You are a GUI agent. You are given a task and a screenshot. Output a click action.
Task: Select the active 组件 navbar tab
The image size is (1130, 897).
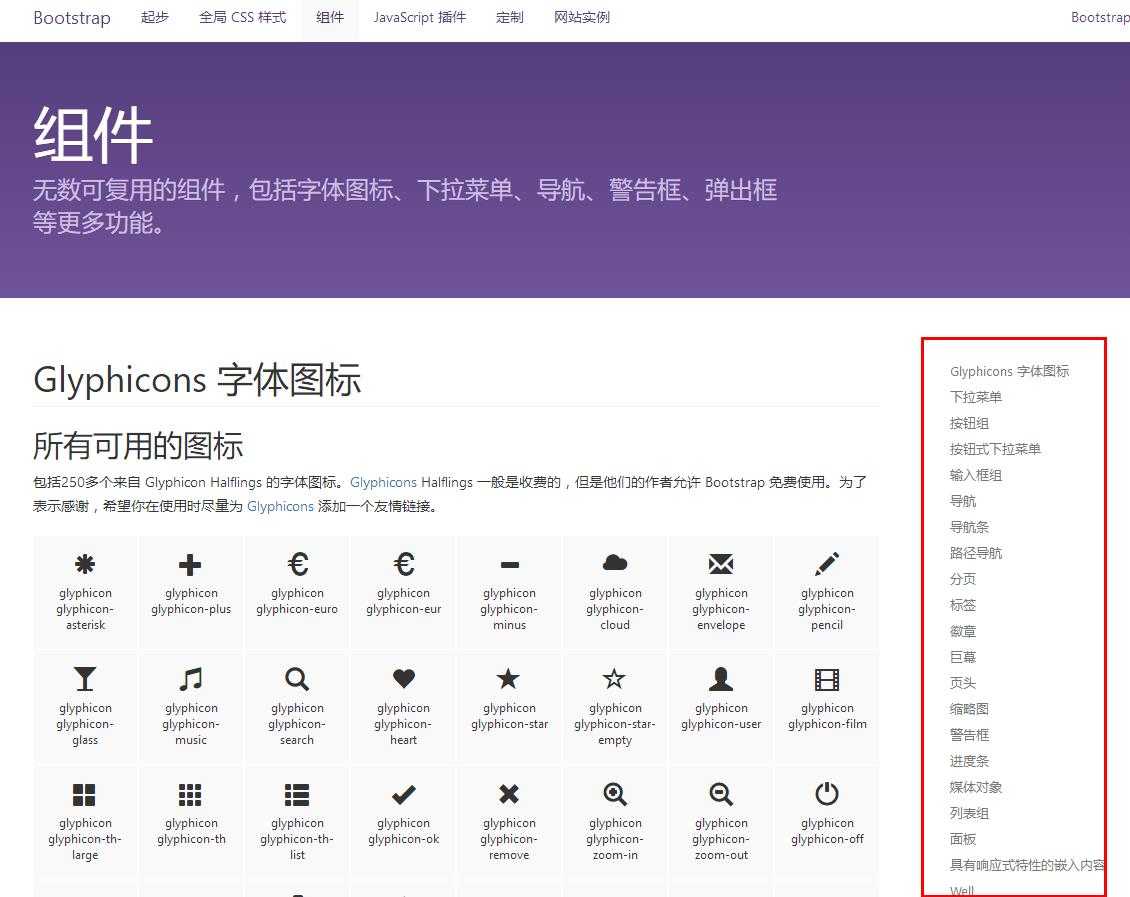pyautogui.click(x=330, y=17)
